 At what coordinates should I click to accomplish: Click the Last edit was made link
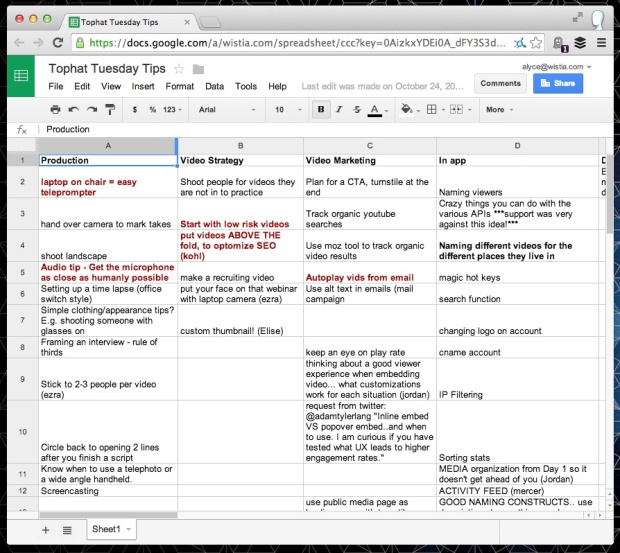point(382,86)
